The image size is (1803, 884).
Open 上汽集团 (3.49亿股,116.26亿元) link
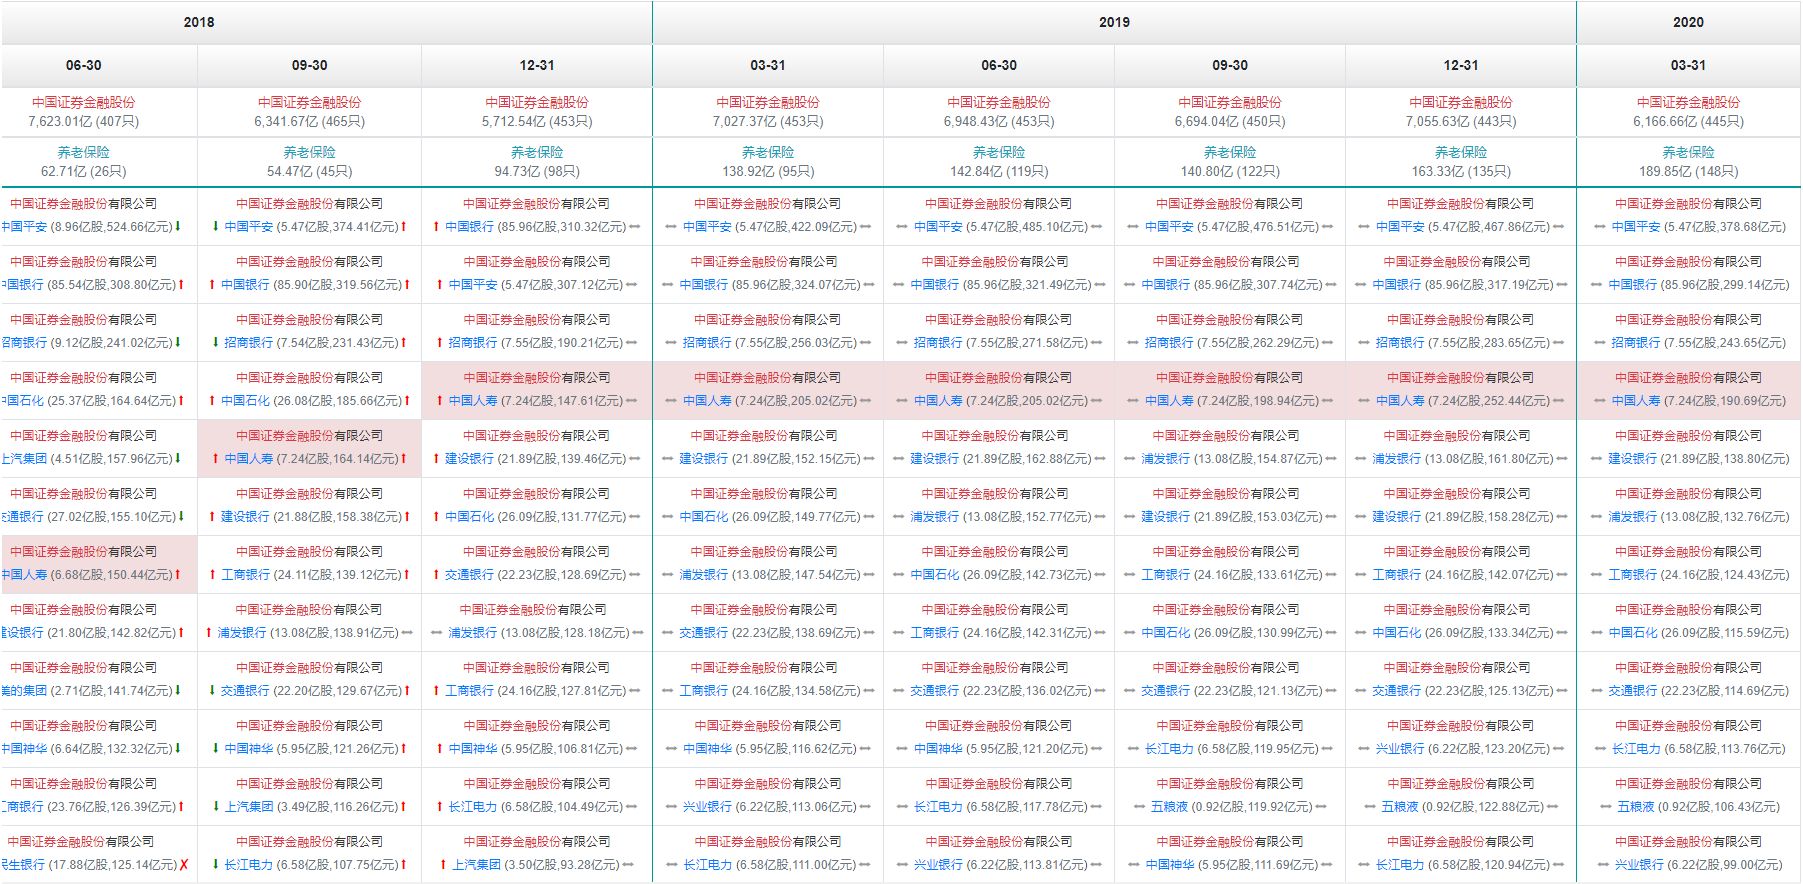click(248, 807)
